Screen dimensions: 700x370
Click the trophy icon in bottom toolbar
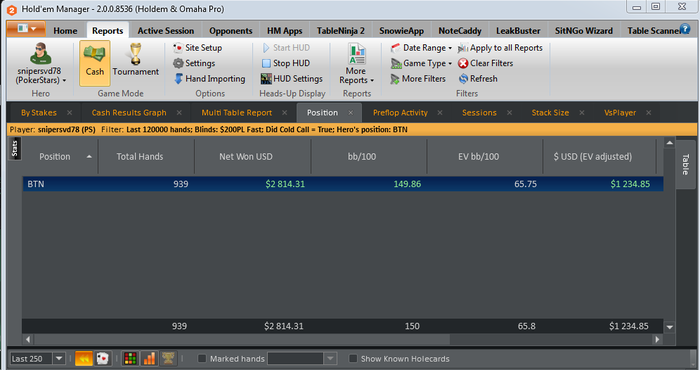[x=168, y=358]
